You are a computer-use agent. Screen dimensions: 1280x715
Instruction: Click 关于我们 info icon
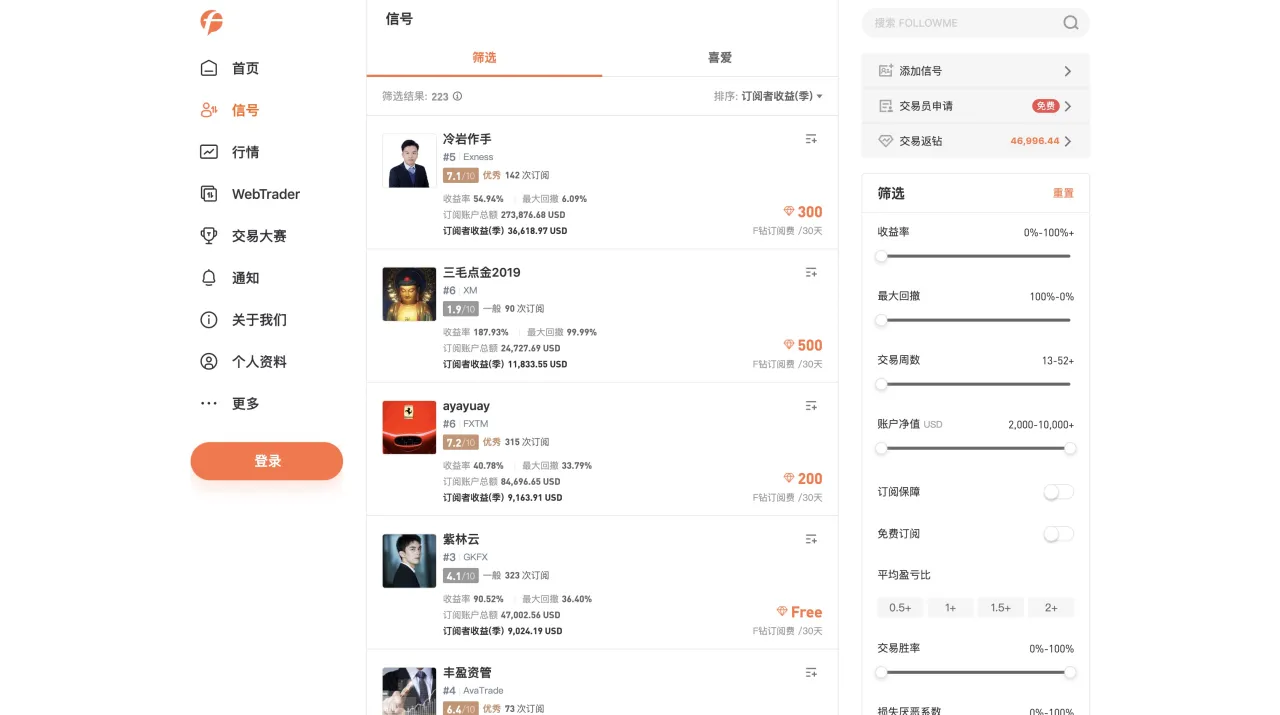(209, 320)
